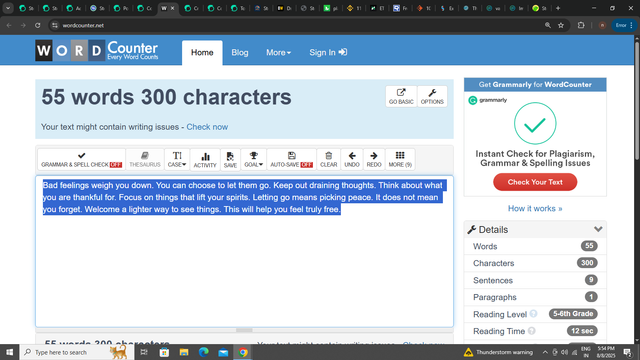This screenshot has height=360, width=640.
Task: Open File Explorer from taskbar
Action: click(184, 352)
